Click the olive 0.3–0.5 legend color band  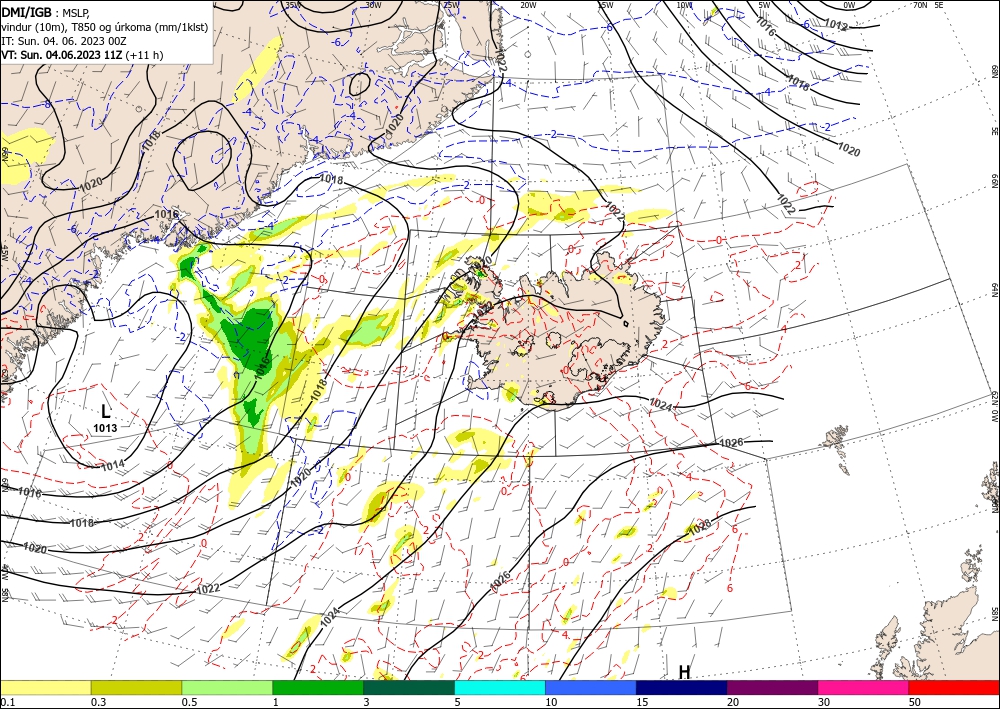point(136,687)
